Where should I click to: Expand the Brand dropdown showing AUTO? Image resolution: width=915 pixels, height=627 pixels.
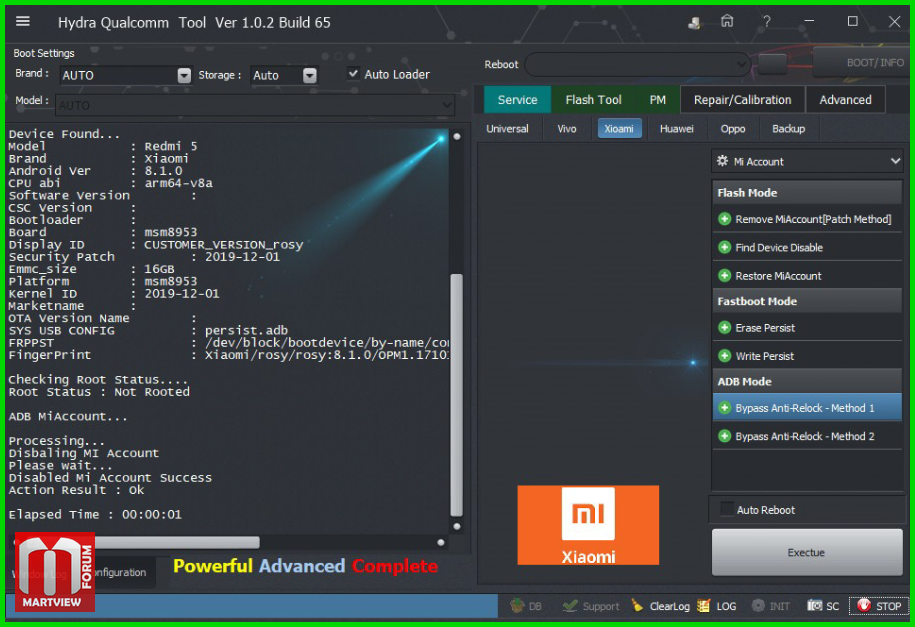point(184,75)
